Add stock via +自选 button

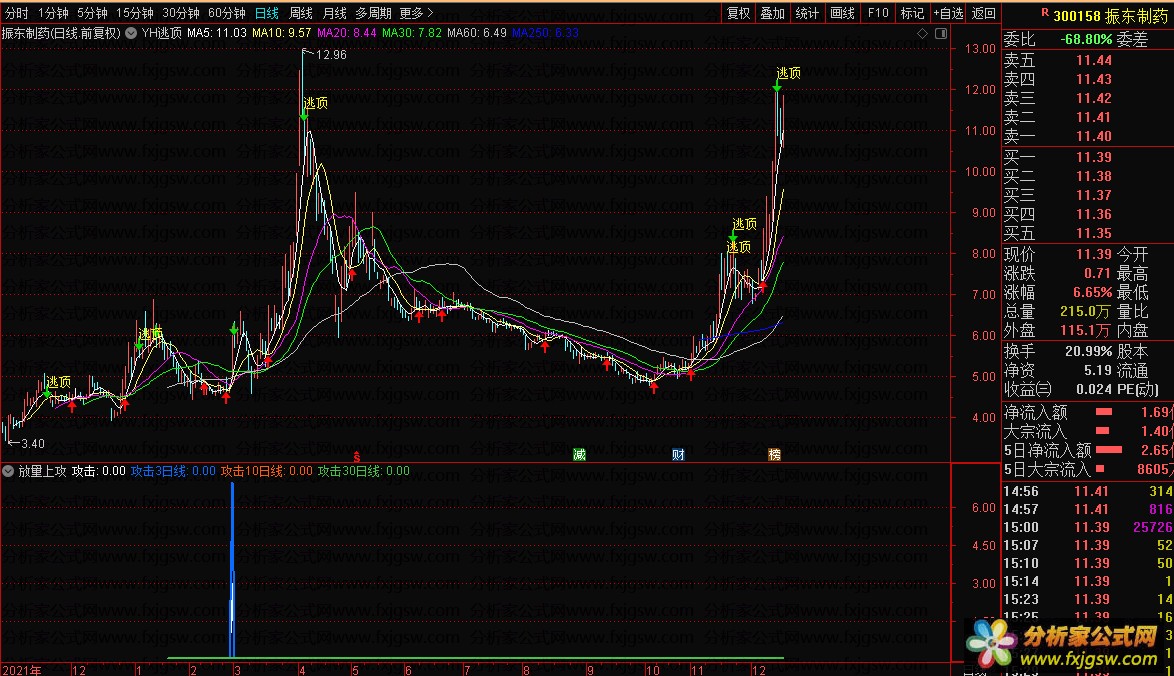click(948, 13)
